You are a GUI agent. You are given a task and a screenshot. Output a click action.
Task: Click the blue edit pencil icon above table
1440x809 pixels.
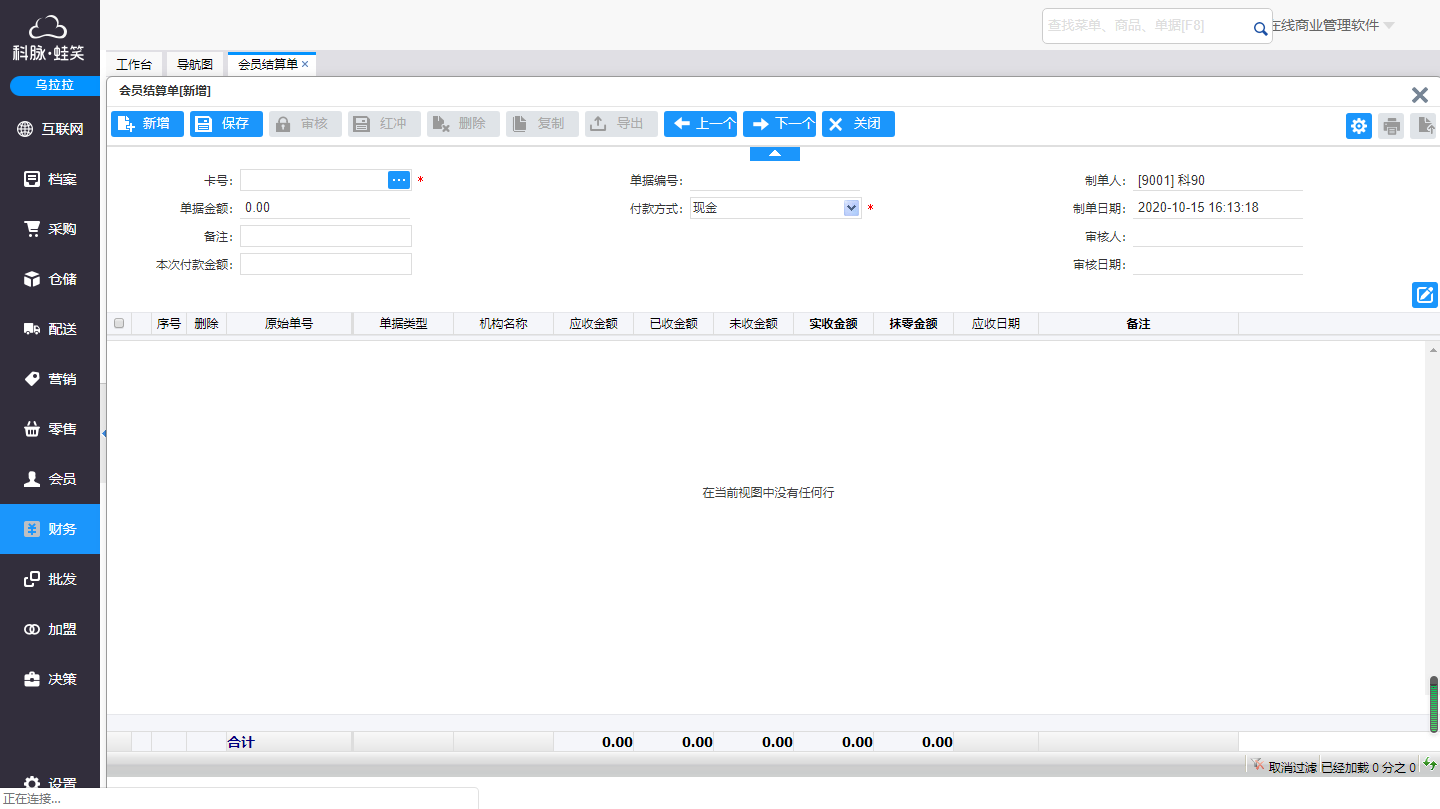click(x=1424, y=295)
